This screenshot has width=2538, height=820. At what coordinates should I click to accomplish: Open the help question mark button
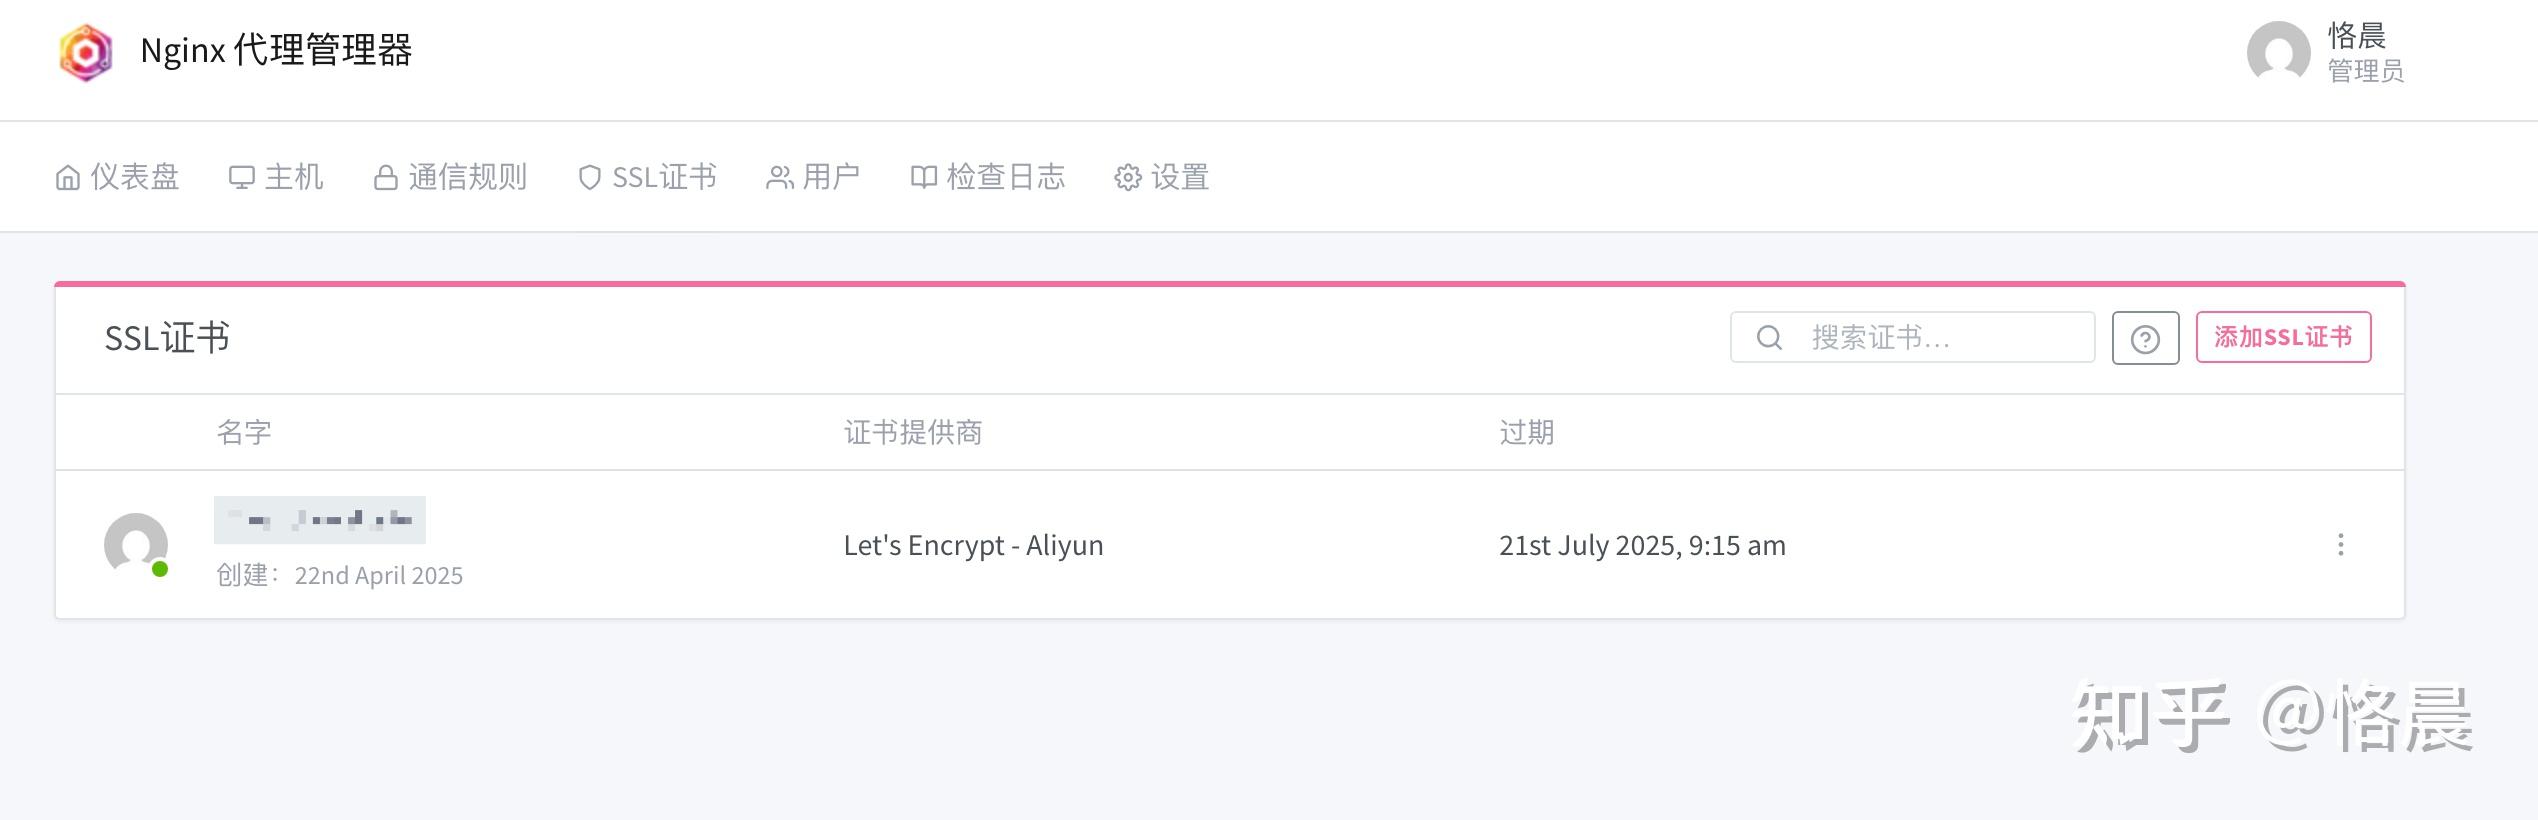[2145, 337]
